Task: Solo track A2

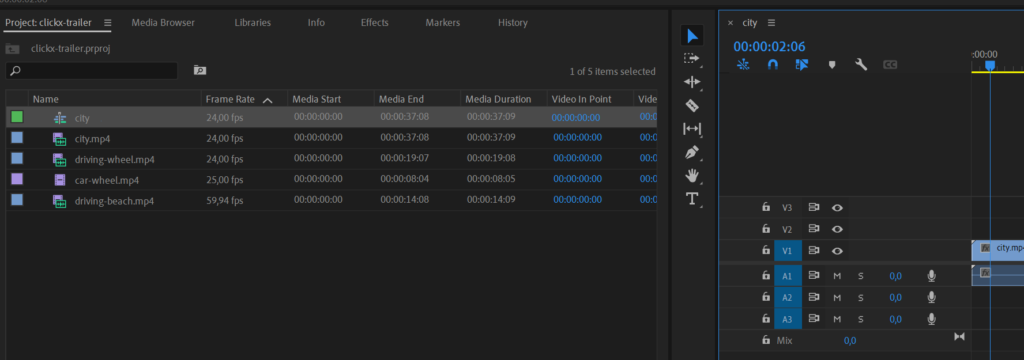Action: point(861,298)
